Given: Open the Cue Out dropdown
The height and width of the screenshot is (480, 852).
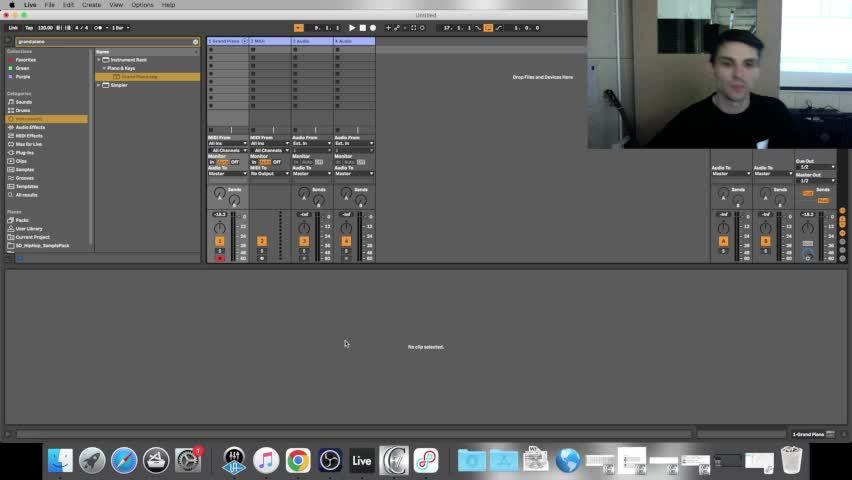Looking at the screenshot, I should coord(816,167).
